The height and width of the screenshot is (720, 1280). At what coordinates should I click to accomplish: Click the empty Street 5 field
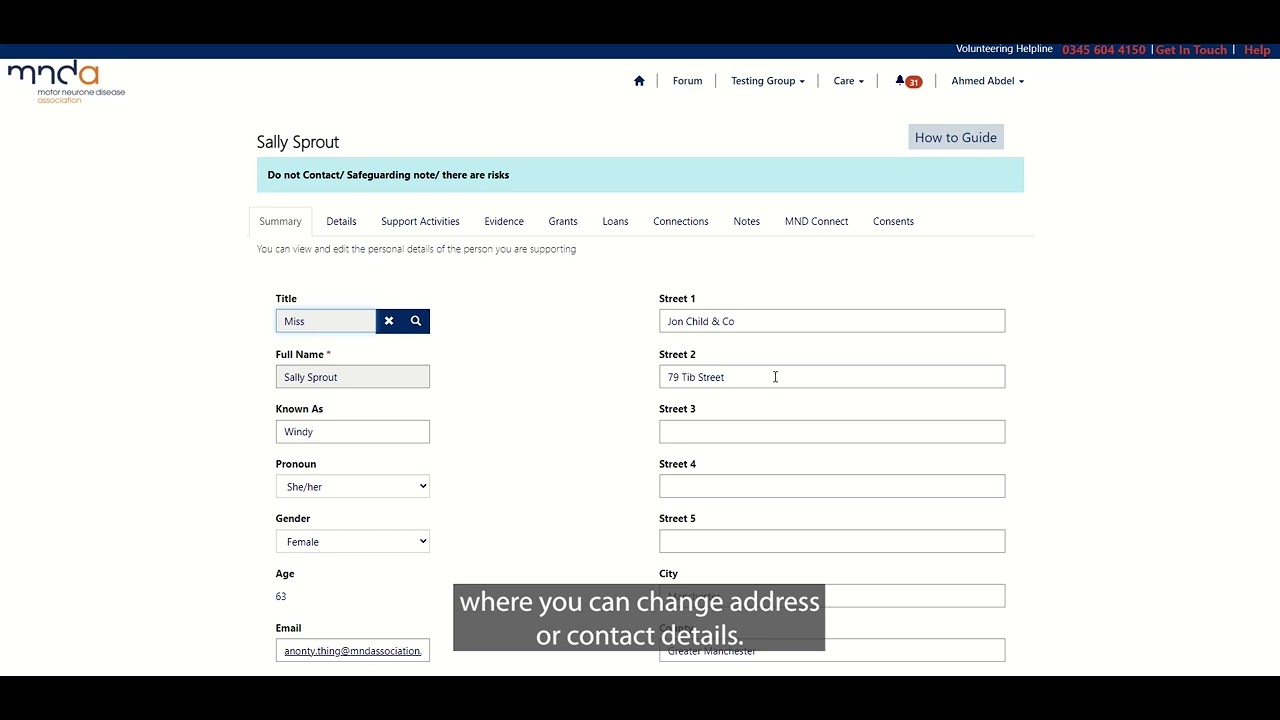coord(832,541)
